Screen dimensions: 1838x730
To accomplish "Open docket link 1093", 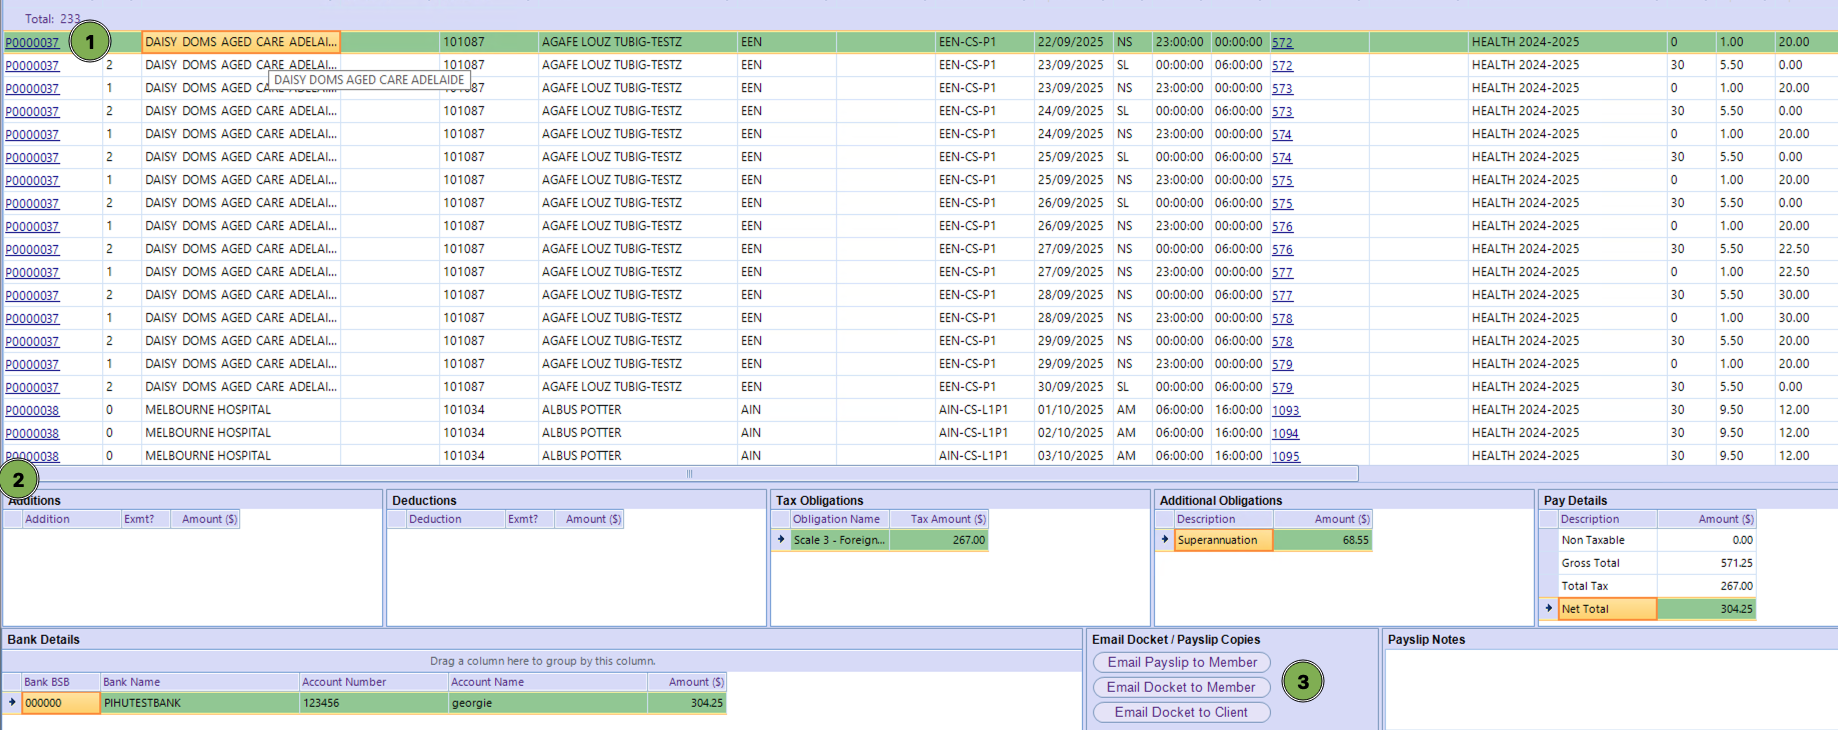I will tap(1285, 411).
